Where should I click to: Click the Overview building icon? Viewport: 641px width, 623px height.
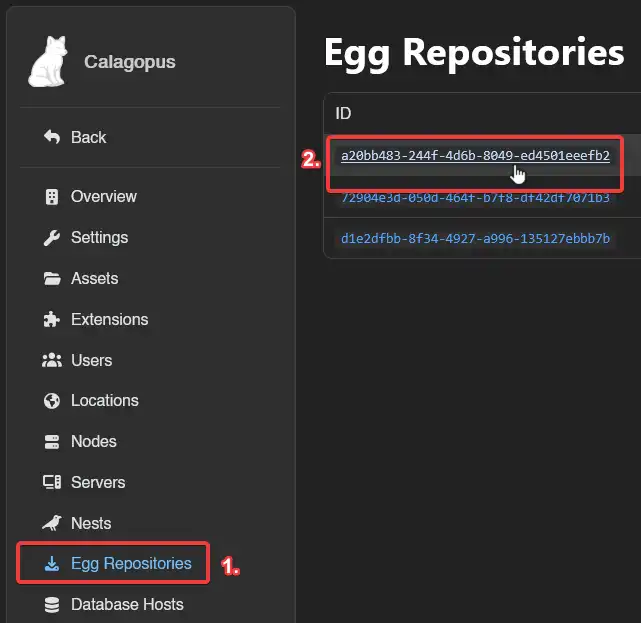(52, 197)
